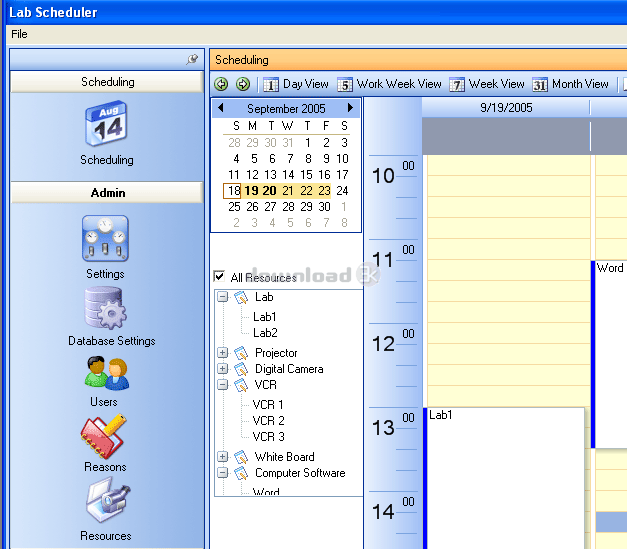Click the pin icon on sidebar header

[192, 60]
